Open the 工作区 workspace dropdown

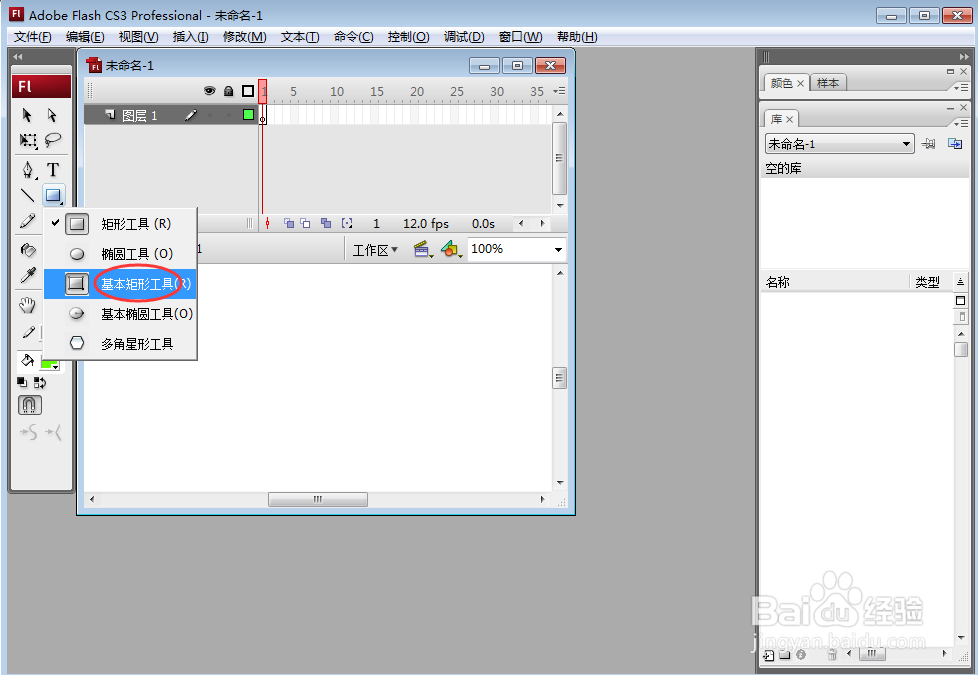pyautogui.click(x=375, y=250)
